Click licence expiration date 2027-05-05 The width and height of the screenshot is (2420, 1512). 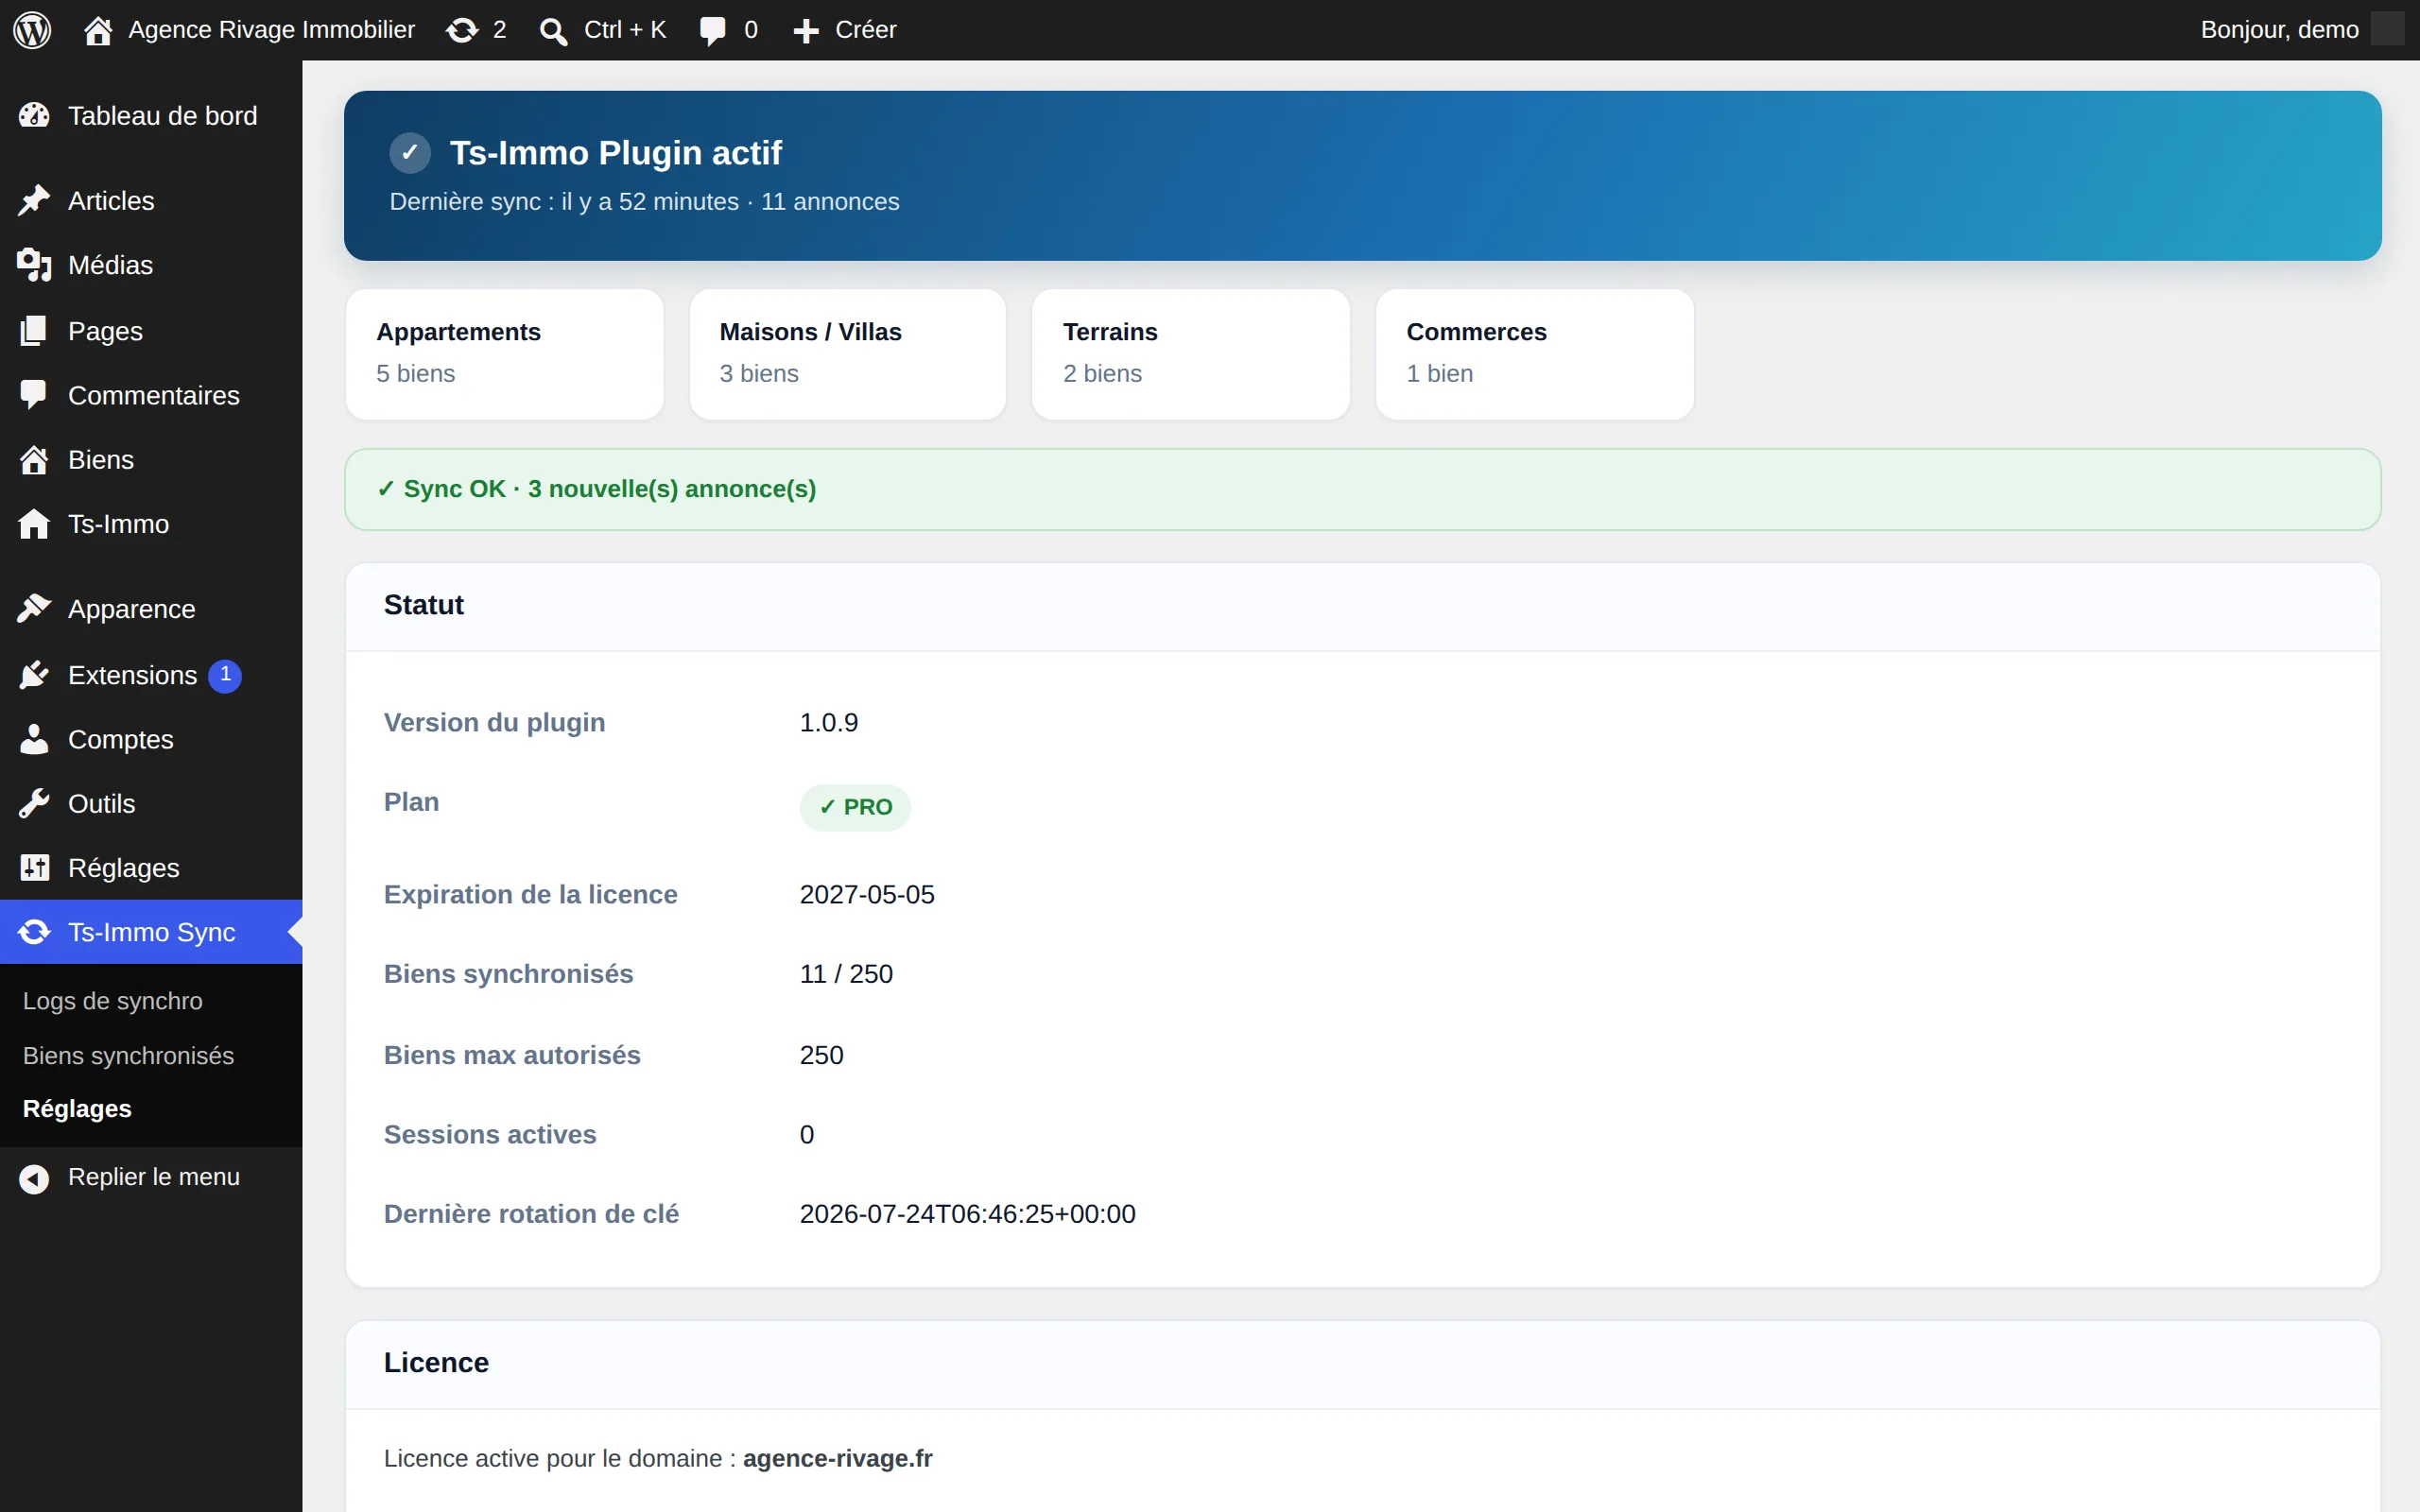[x=866, y=894]
